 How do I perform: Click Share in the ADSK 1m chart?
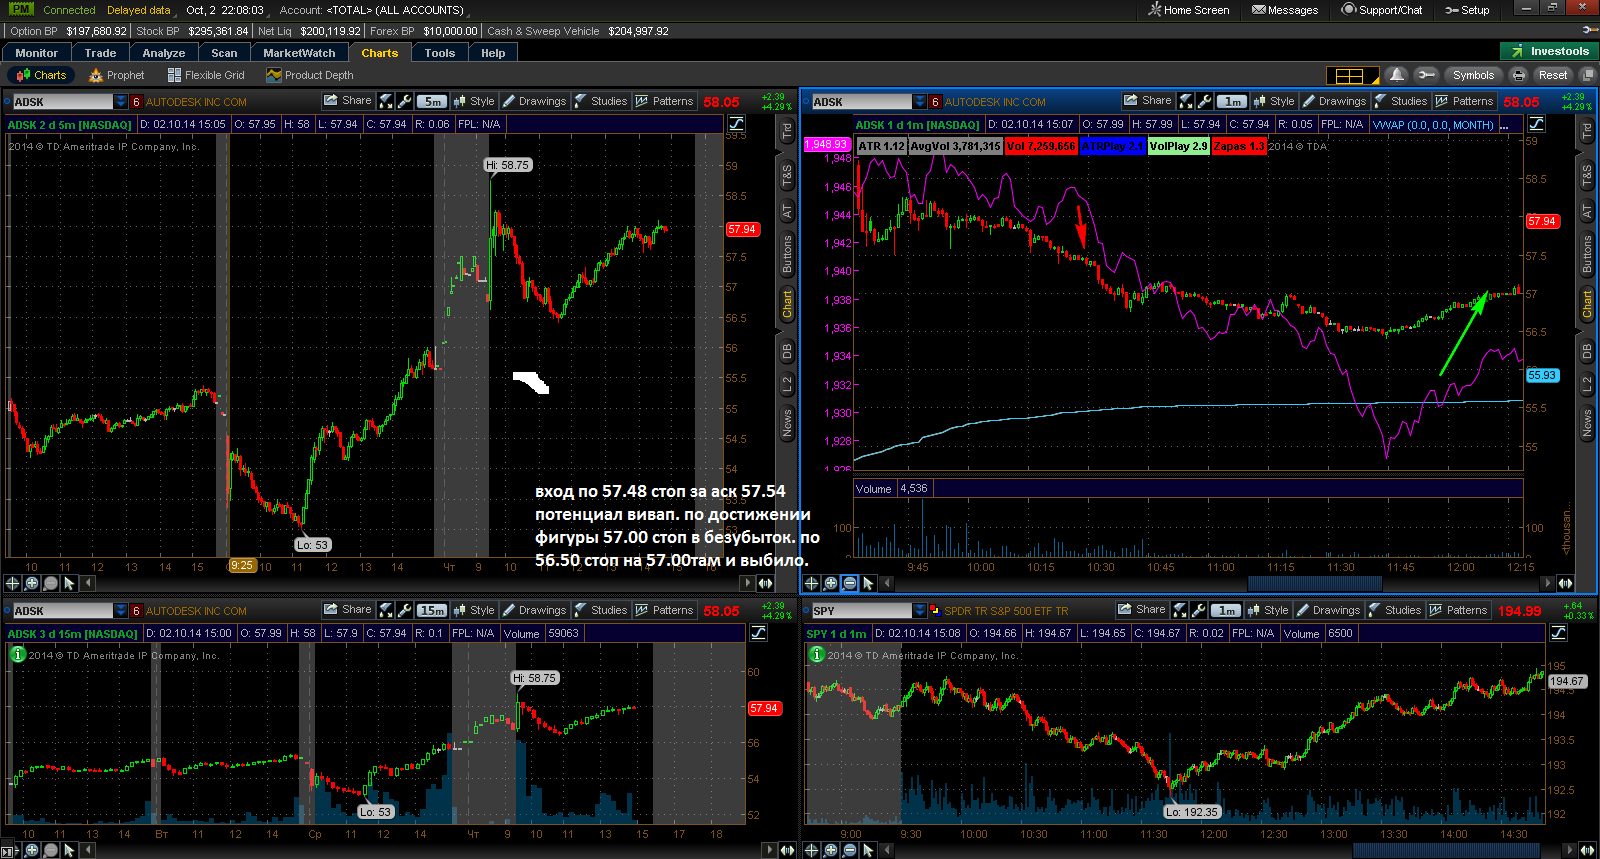1148,101
